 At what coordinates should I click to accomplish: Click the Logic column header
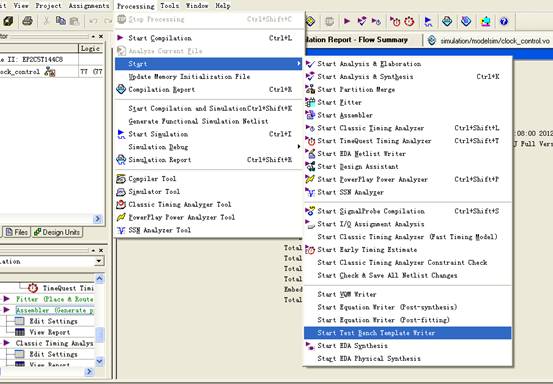91,48
